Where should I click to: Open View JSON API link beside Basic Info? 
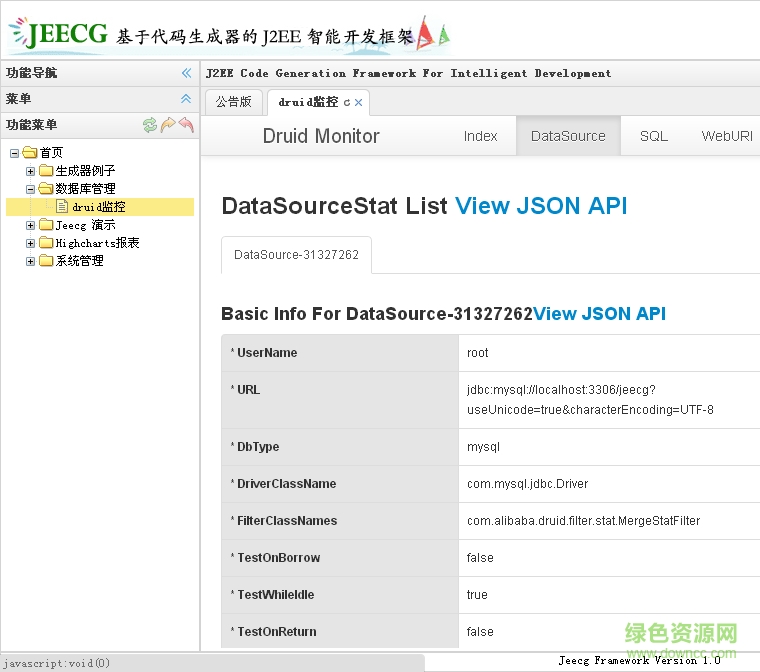pyautogui.click(x=600, y=314)
